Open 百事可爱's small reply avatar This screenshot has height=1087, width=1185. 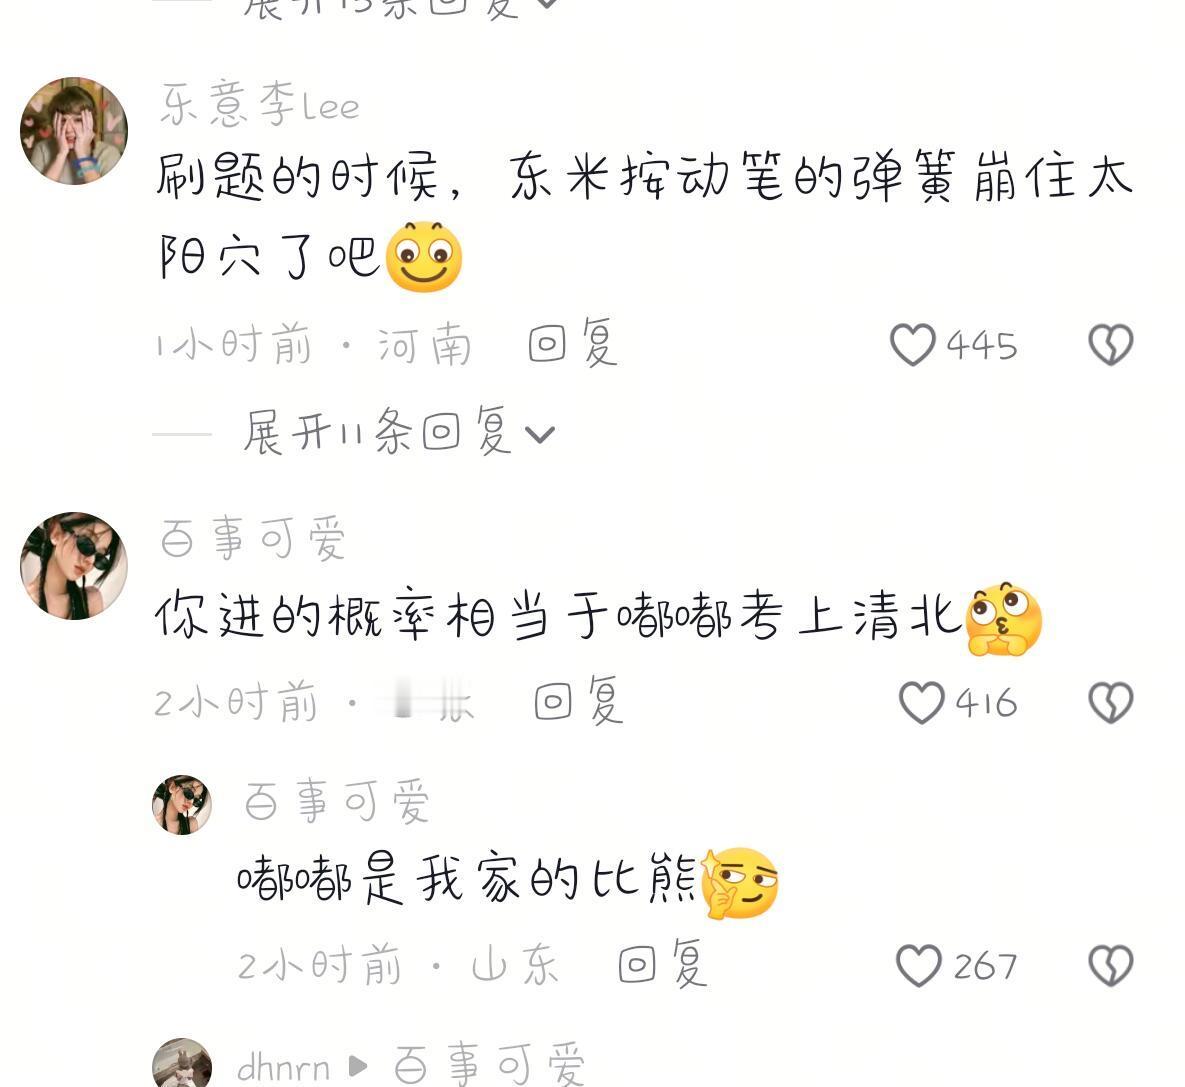[x=182, y=804]
